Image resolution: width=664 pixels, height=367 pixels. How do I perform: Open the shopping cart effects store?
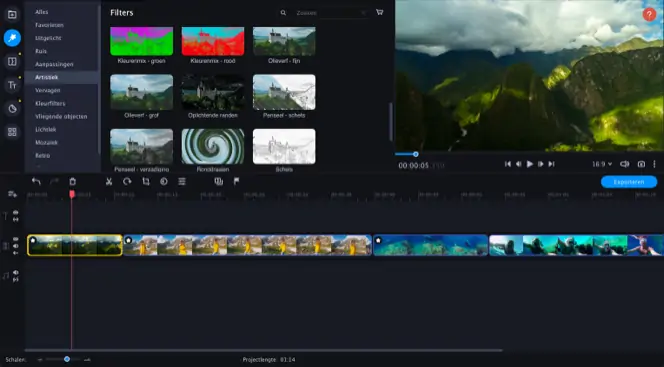380,12
